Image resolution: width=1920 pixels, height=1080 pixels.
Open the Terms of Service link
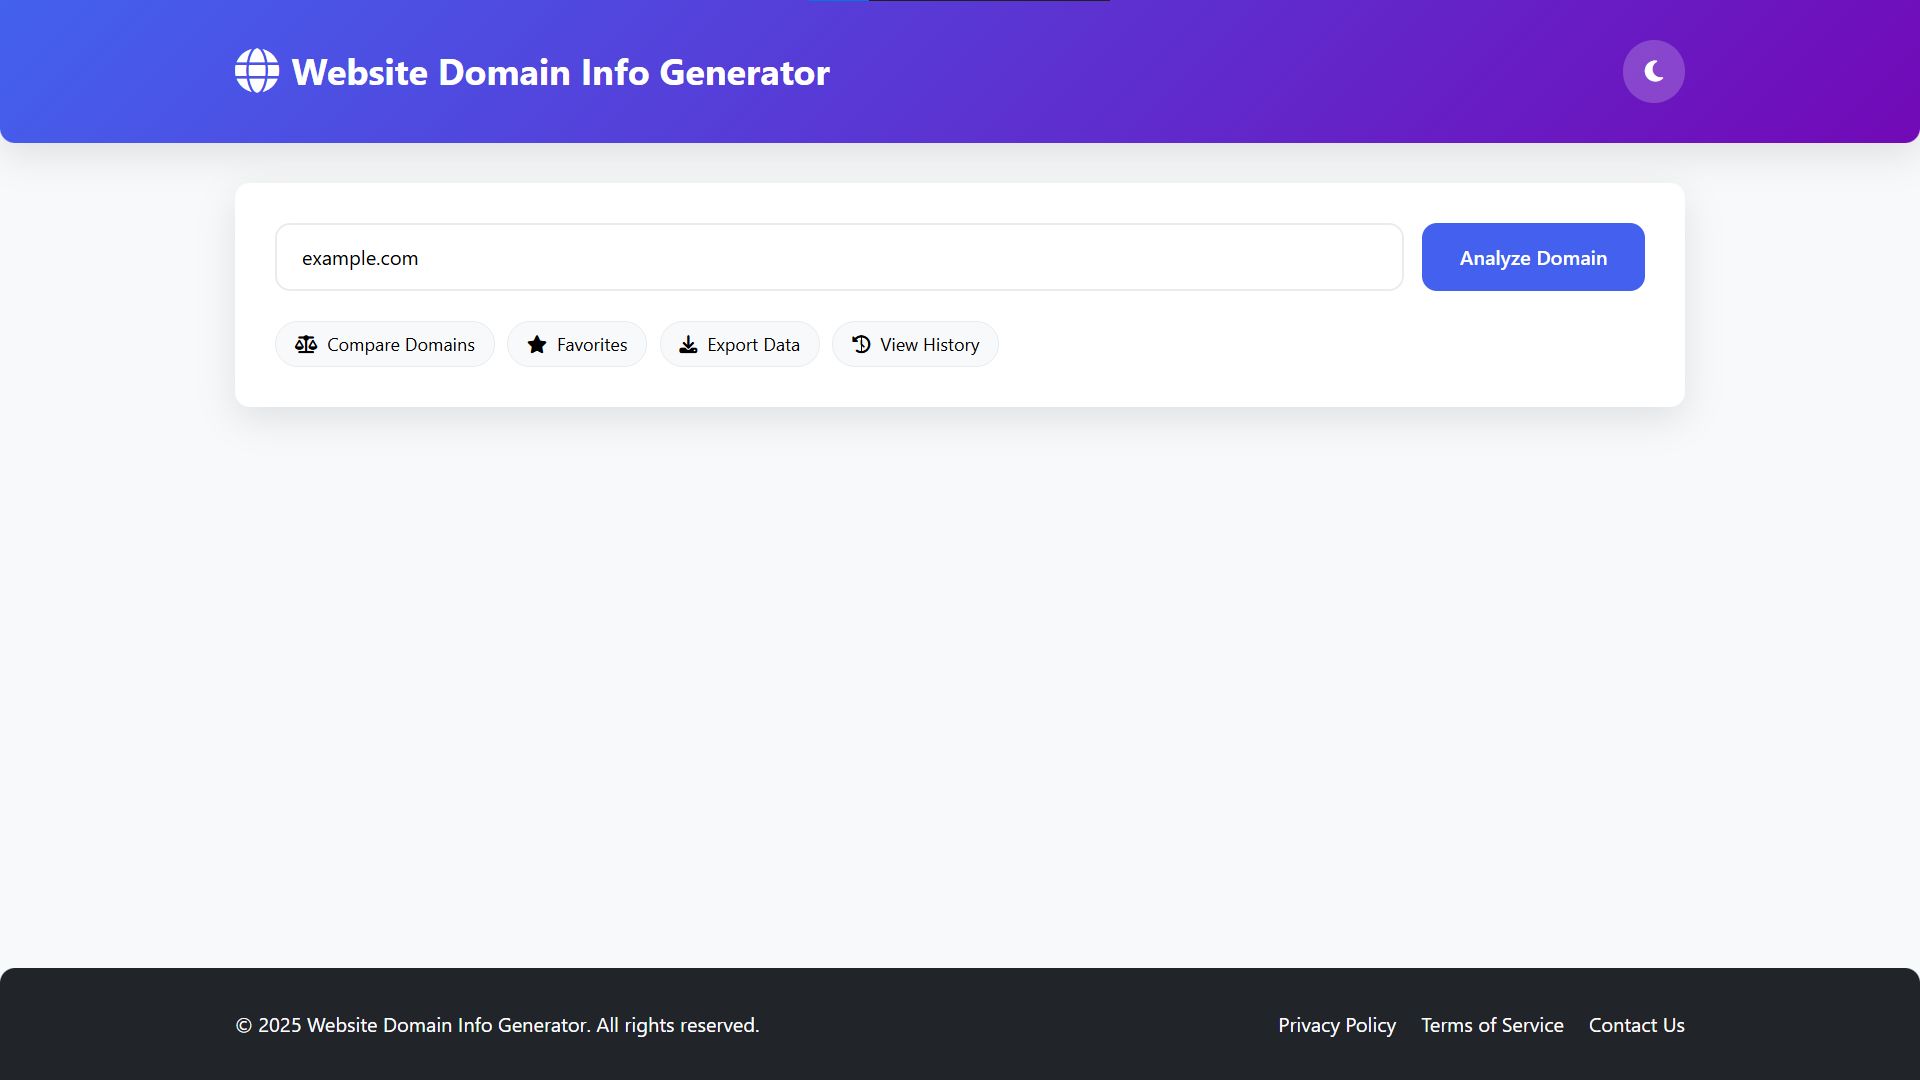1492,1025
